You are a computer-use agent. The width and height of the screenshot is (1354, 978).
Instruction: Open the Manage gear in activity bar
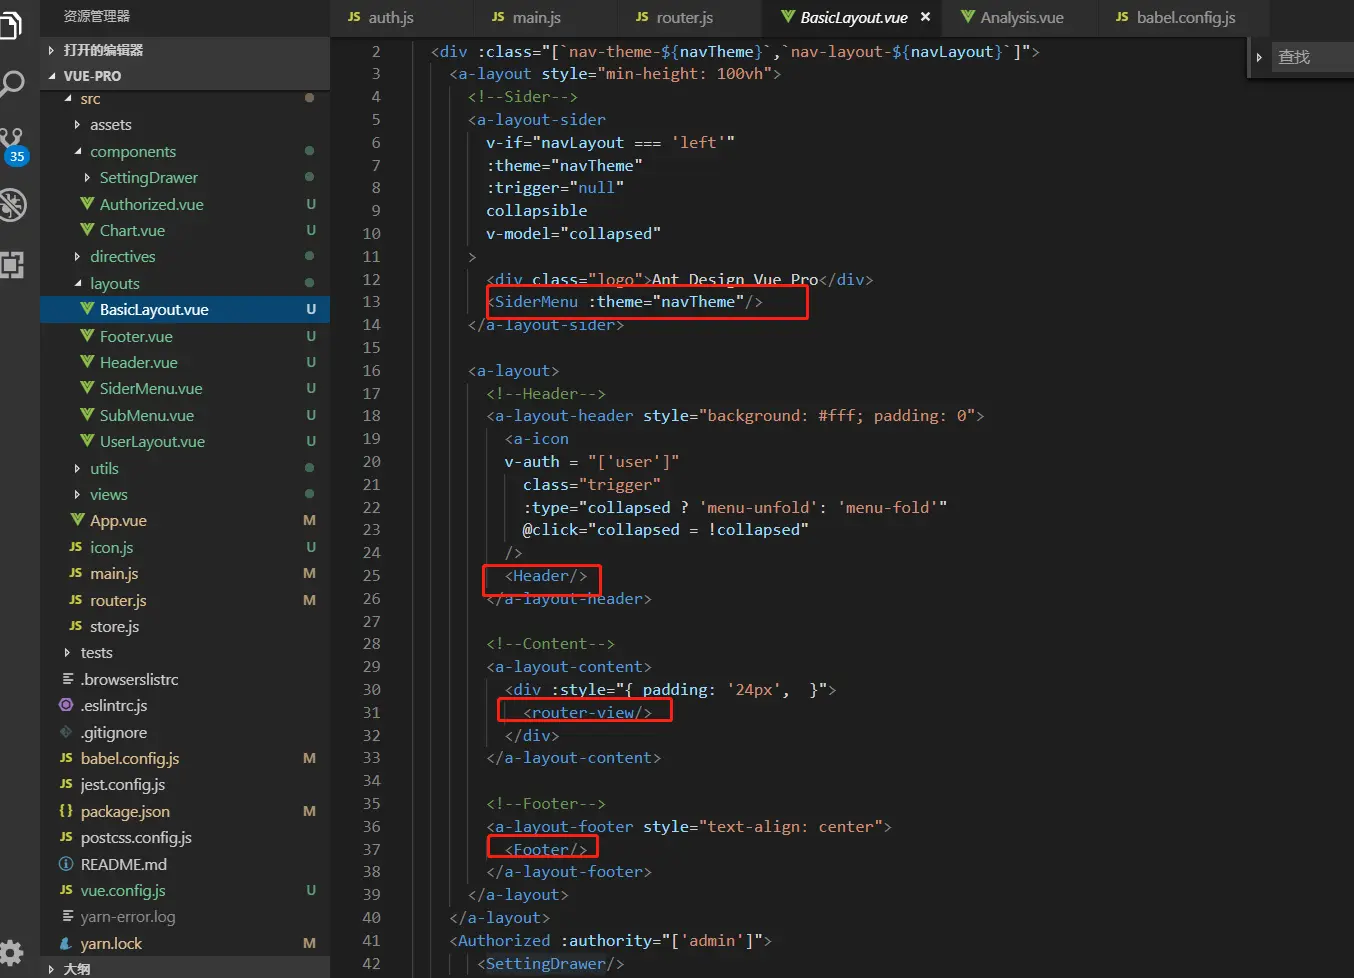pyautogui.click(x=11, y=952)
